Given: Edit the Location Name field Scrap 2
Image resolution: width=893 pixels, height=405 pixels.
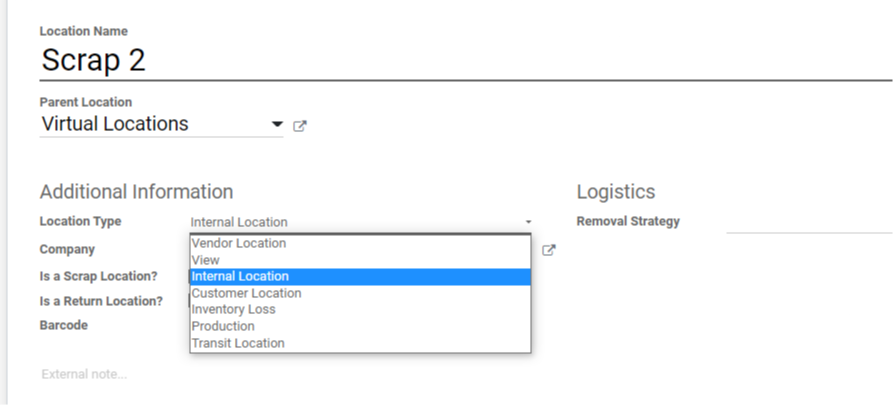Looking at the screenshot, I should [400, 60].
